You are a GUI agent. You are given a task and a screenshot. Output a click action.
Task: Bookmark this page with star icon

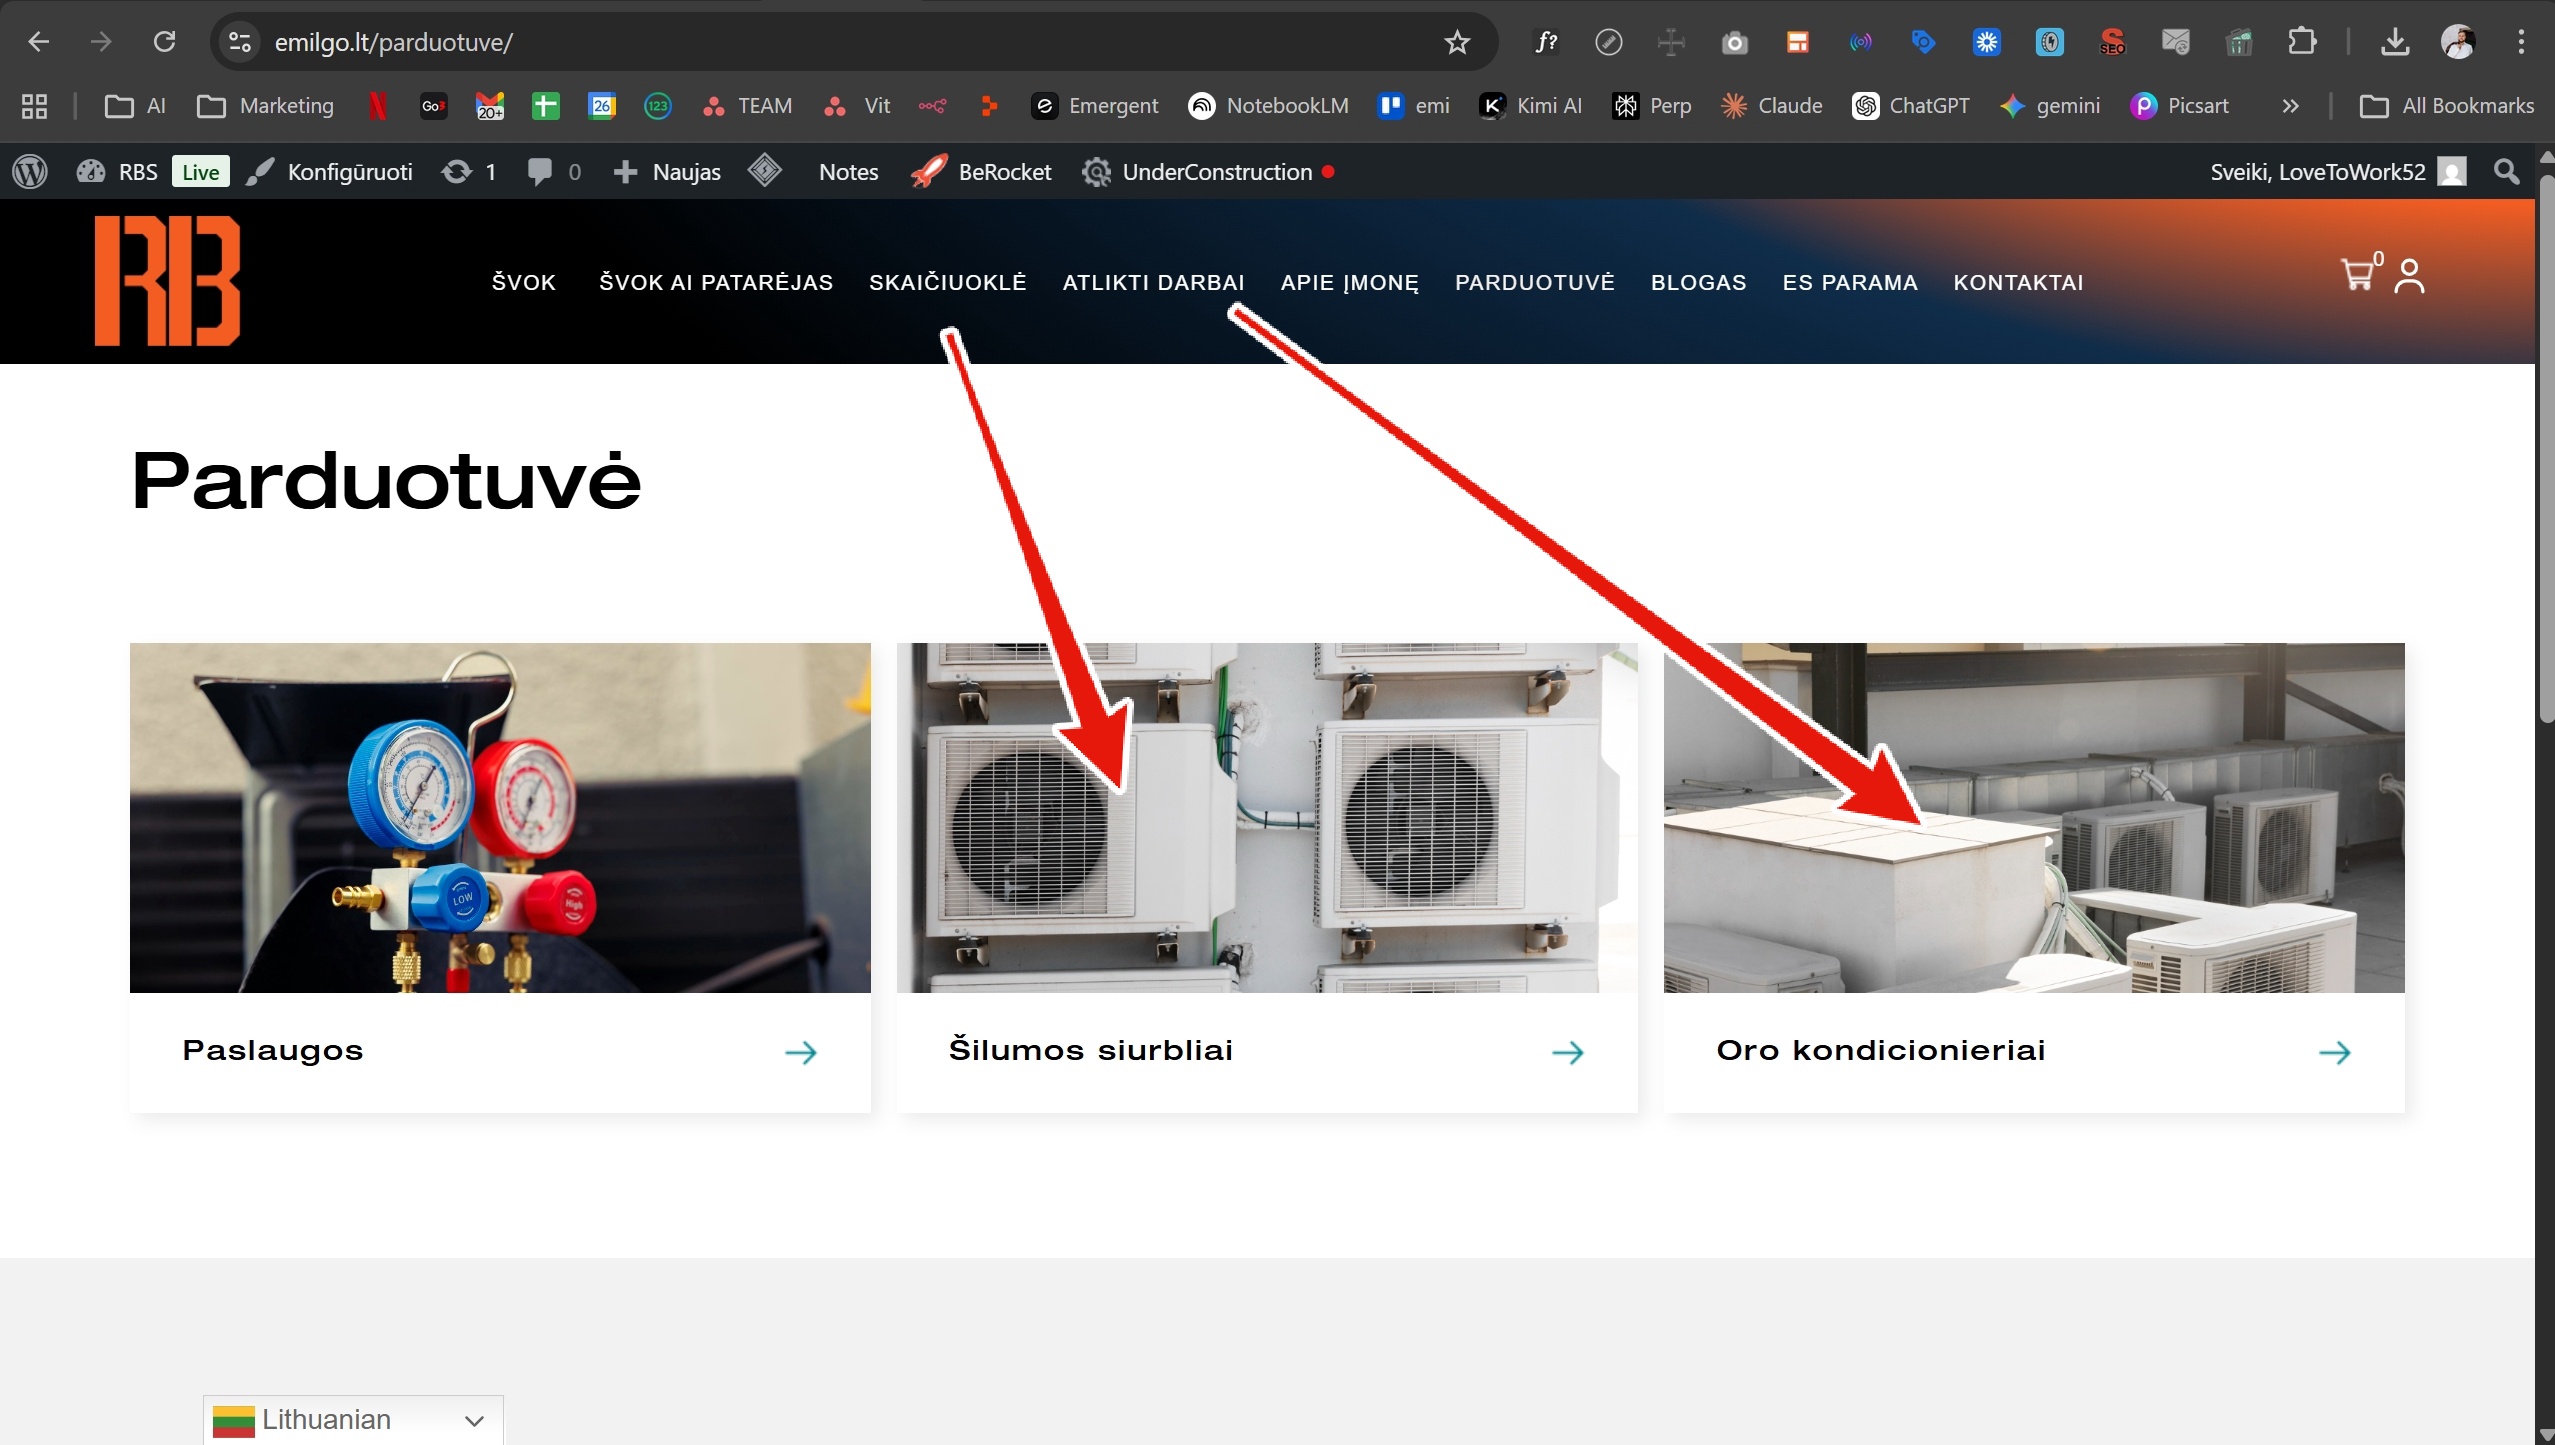coord(1457,42)
